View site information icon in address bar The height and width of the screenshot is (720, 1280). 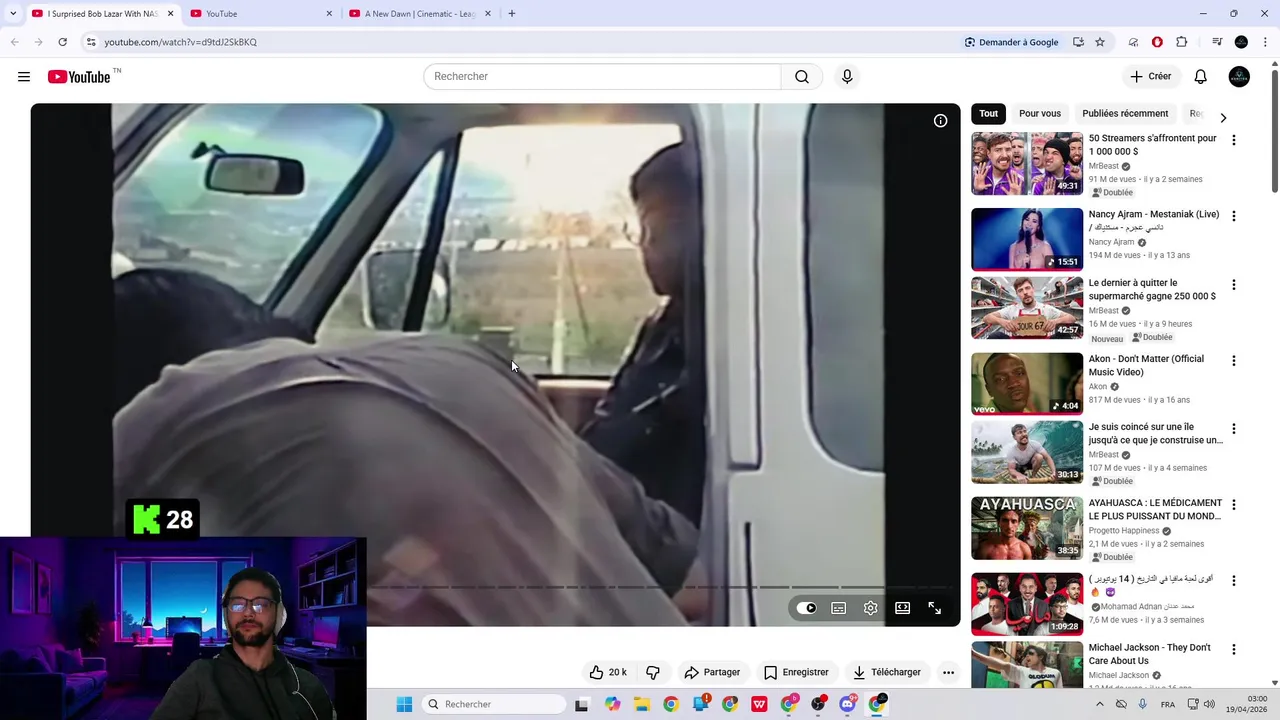click(90, 42)
